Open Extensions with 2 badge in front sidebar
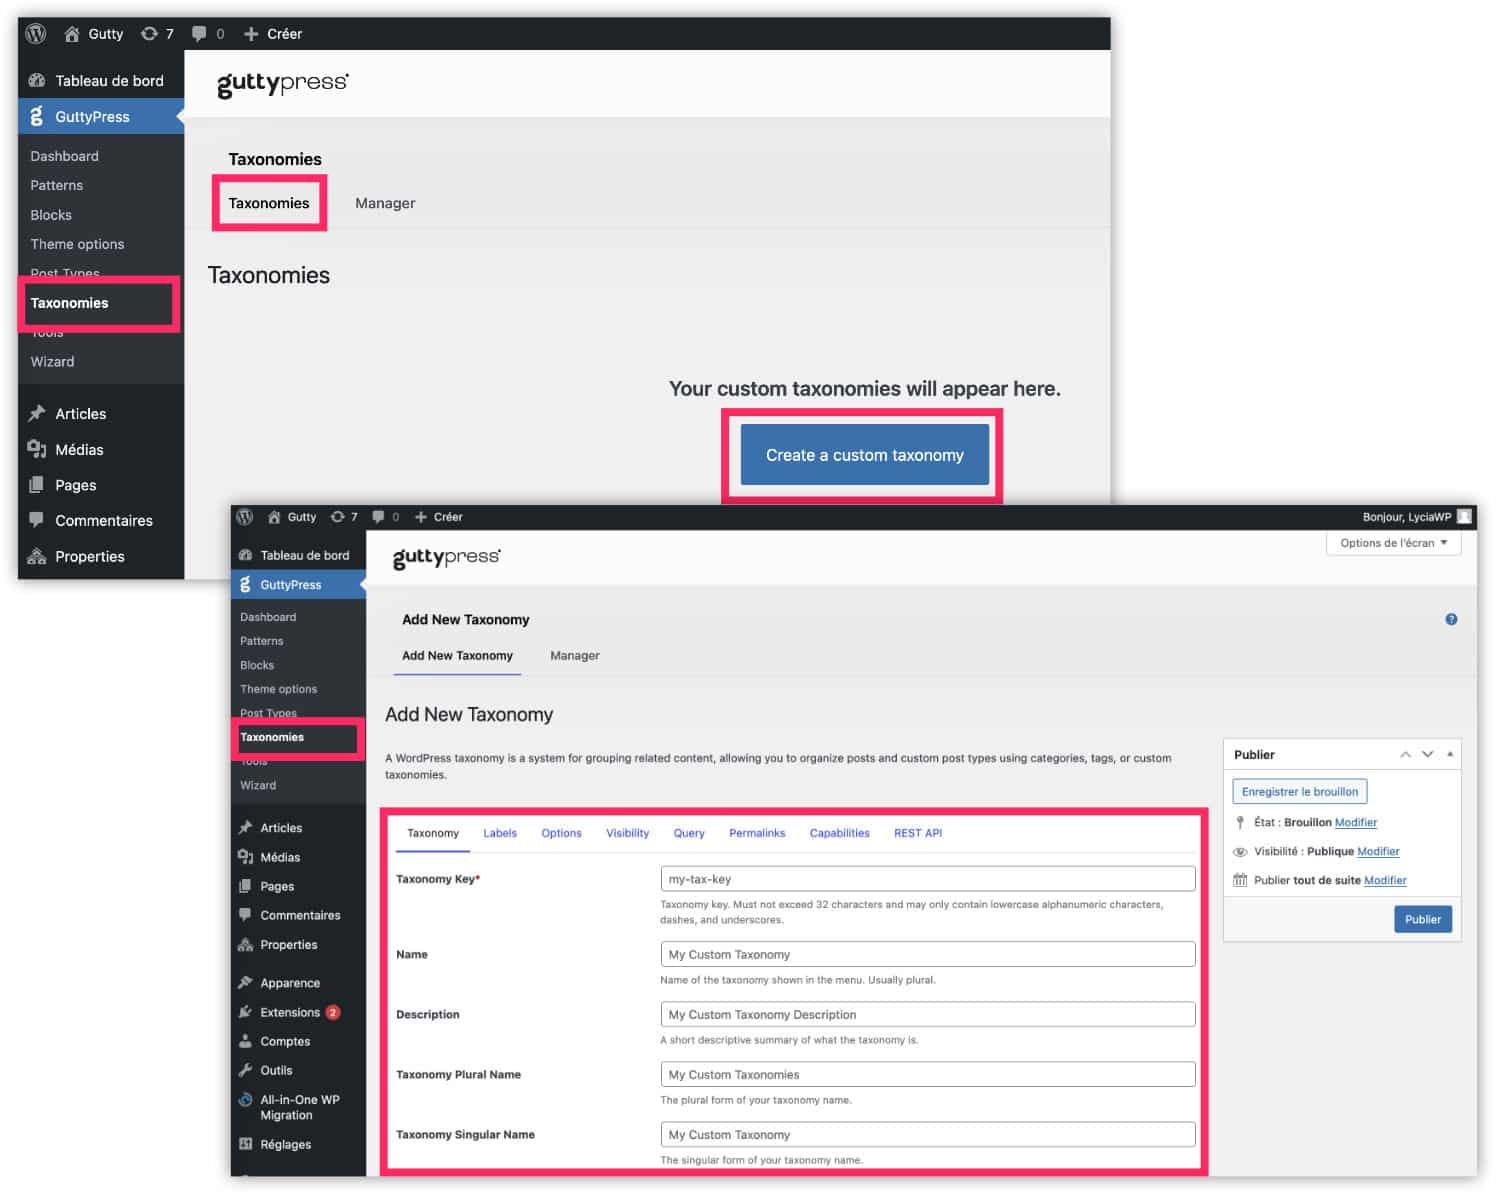1500x1196 pixels. [298, 1013]
